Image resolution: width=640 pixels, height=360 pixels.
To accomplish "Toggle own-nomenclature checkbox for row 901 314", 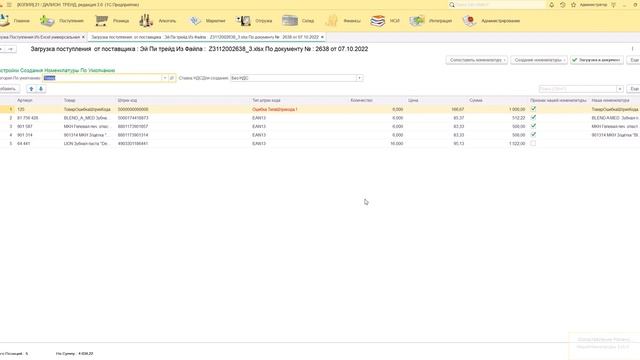I will [533, 135].
